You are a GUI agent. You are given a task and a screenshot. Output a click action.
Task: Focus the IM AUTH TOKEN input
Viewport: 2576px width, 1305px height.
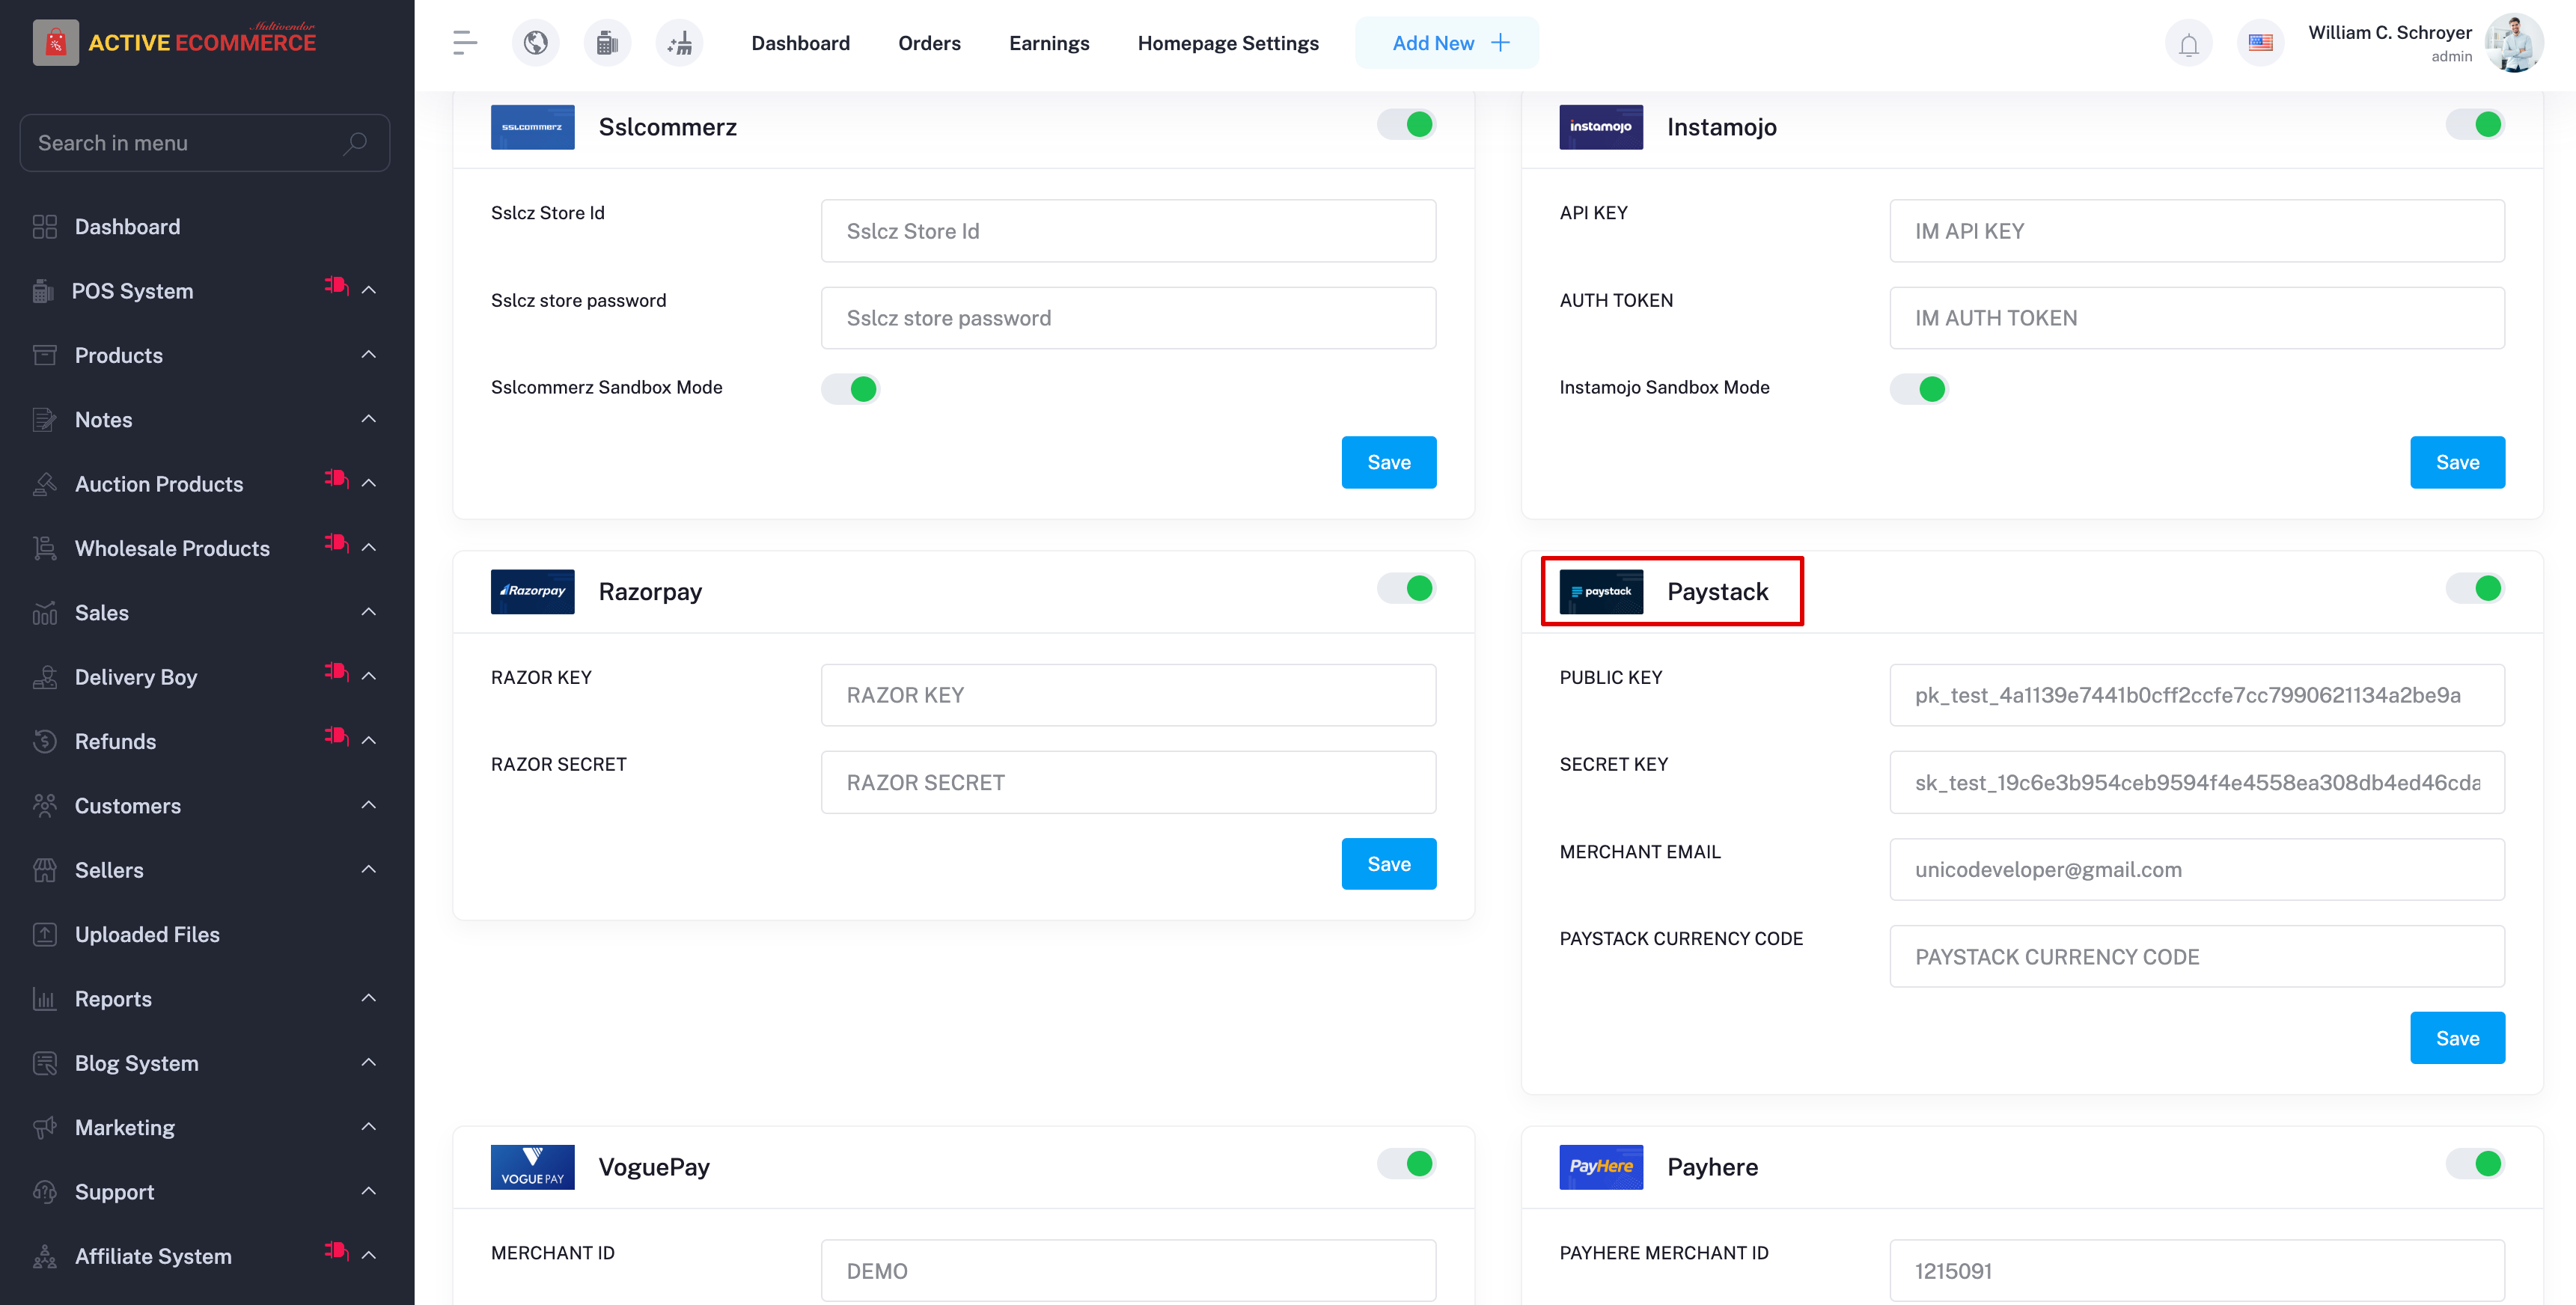[x=2197, y=318]
